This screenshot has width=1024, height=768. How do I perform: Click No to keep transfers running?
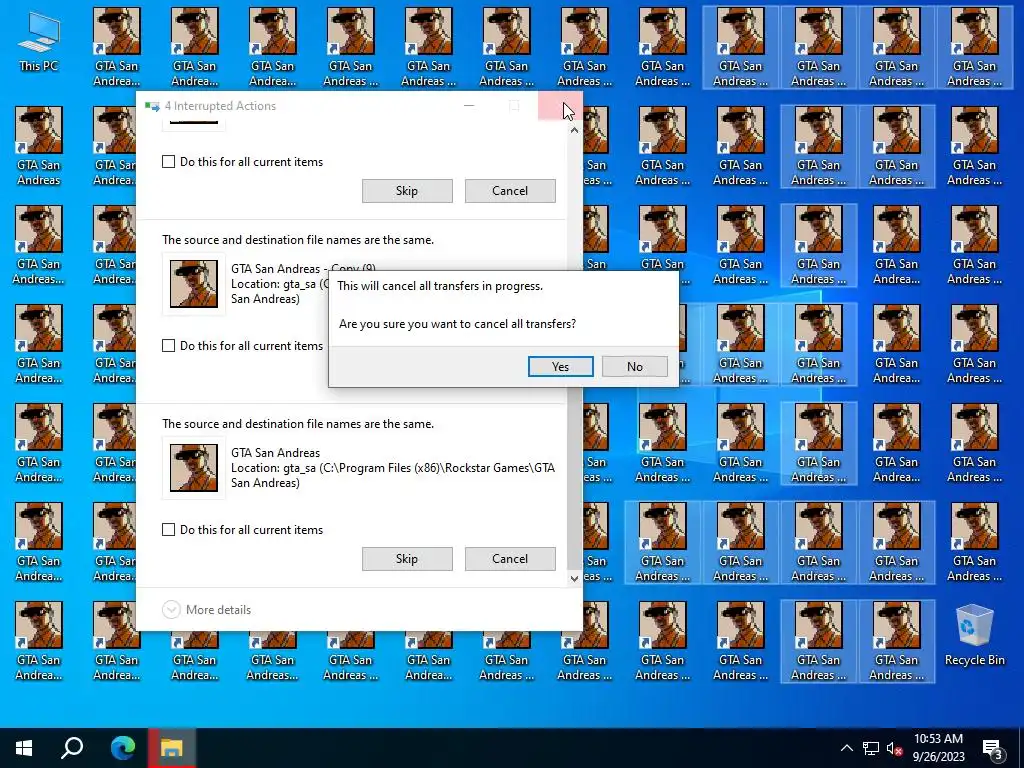click(x=635, y=366)
